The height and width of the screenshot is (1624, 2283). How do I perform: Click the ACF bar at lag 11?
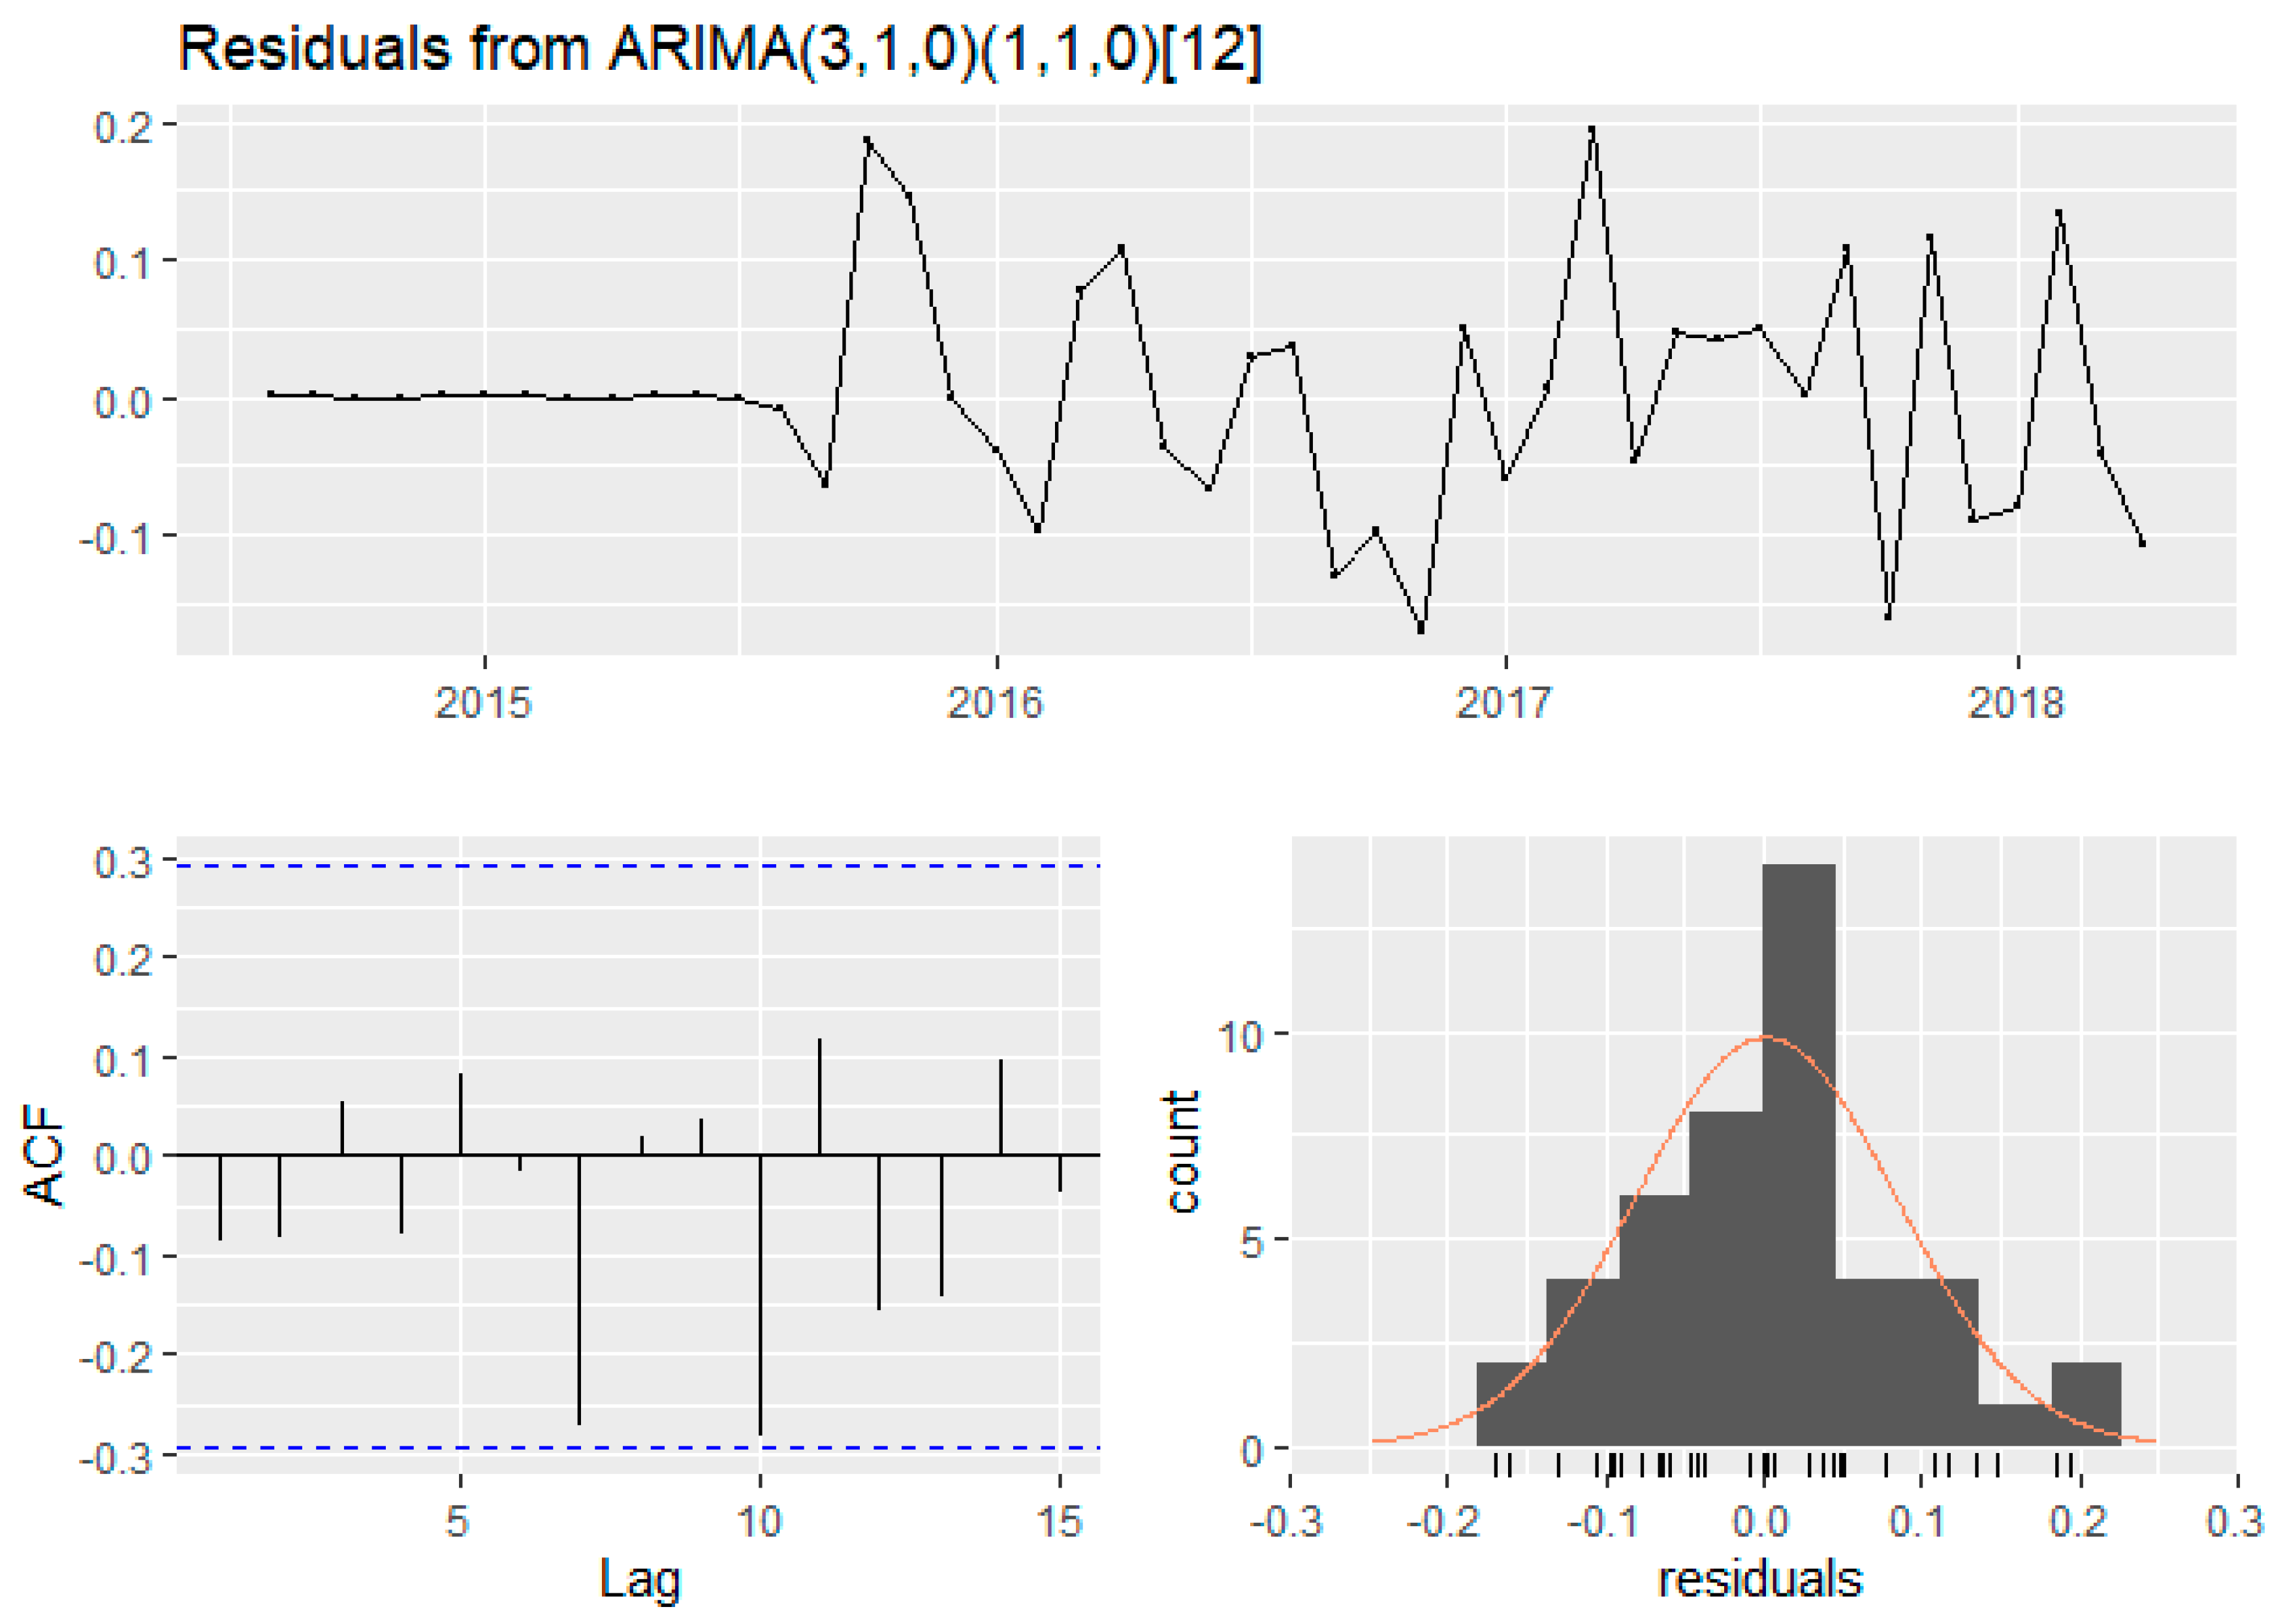820,1097
